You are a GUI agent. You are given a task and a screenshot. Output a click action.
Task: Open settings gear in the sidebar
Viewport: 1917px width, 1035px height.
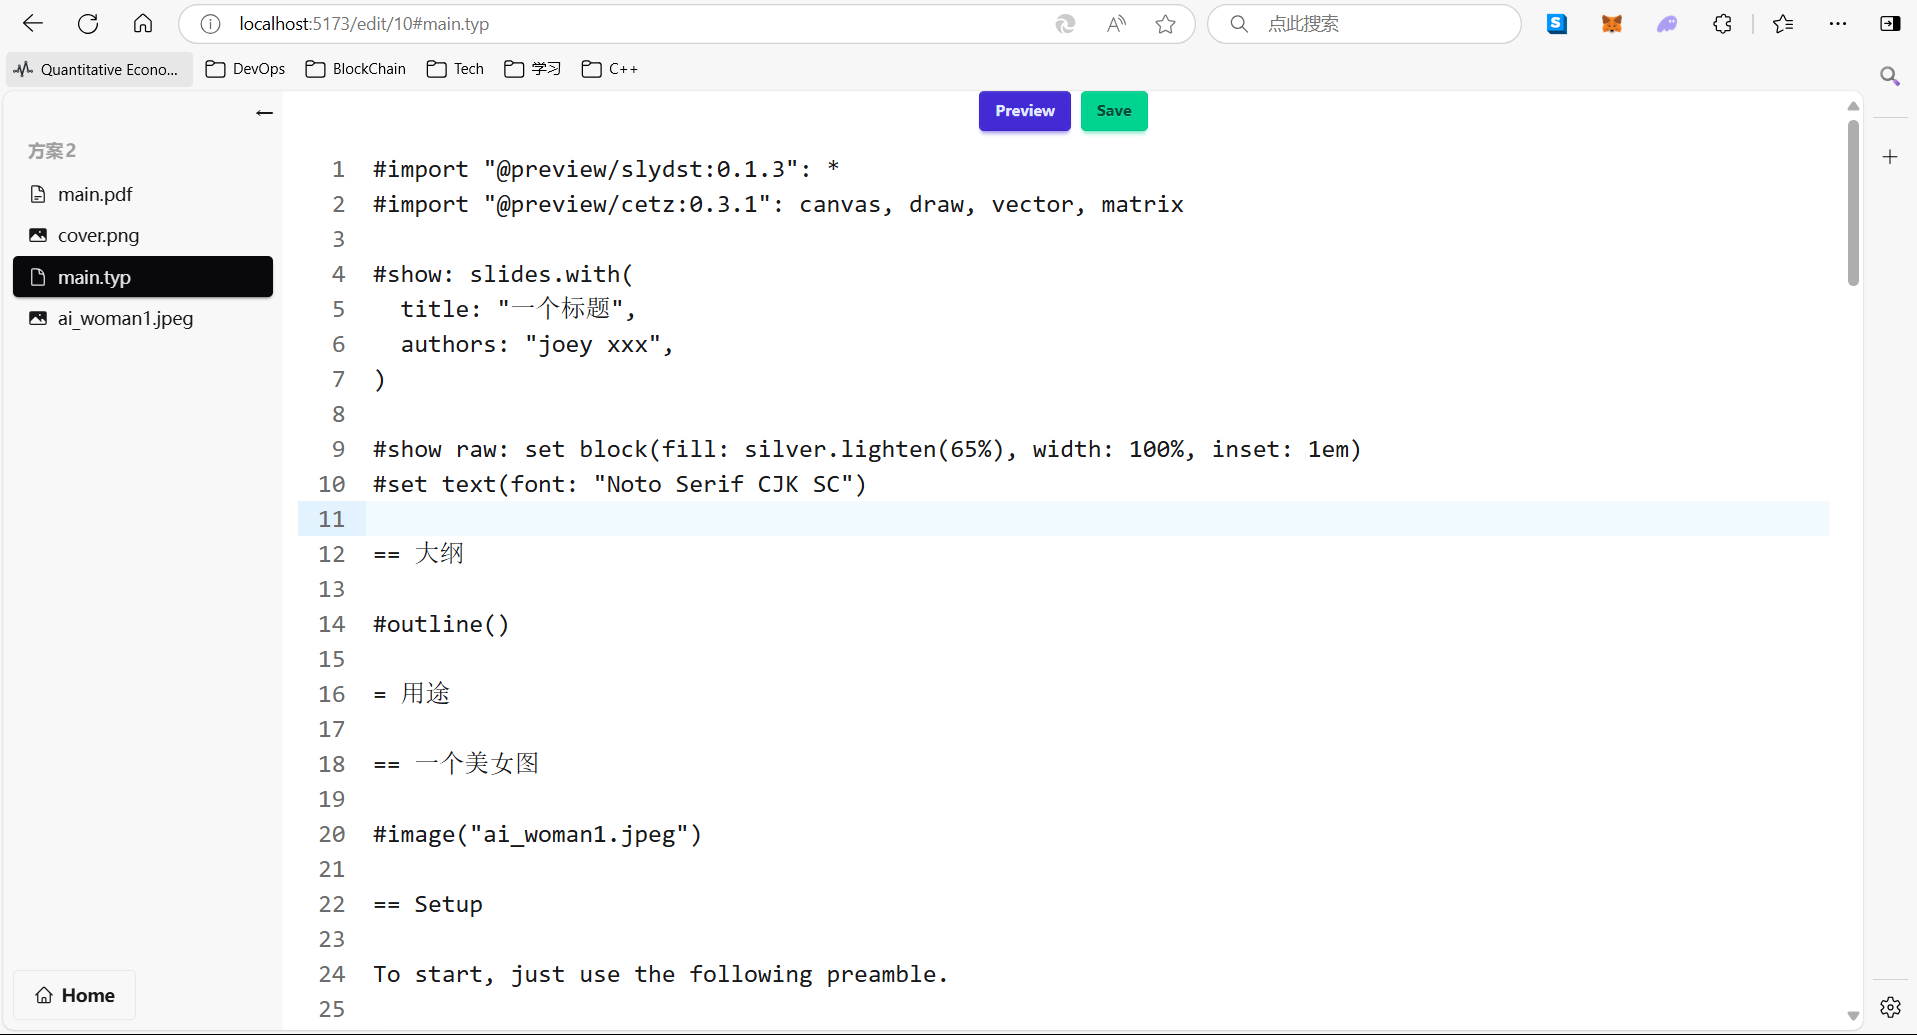pyautogui.click(x=1890, y=1007)
